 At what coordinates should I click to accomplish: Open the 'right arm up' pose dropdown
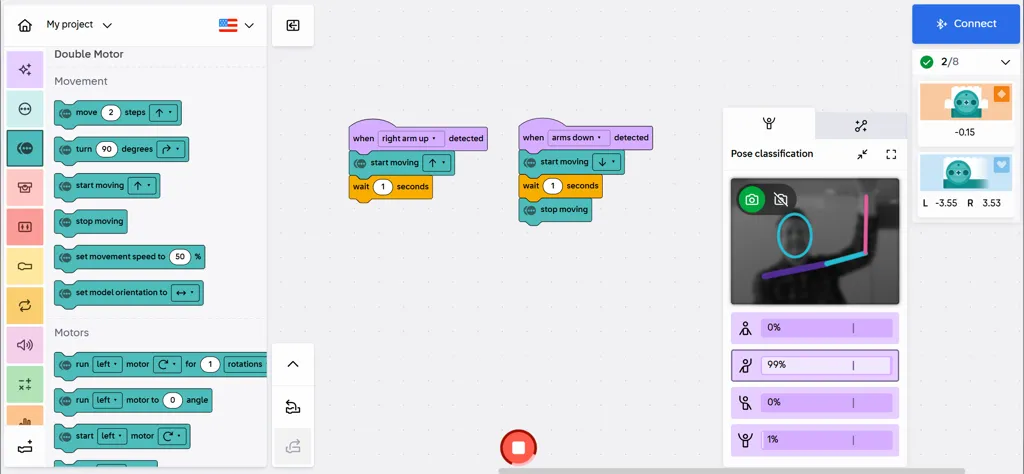[410, 138]
